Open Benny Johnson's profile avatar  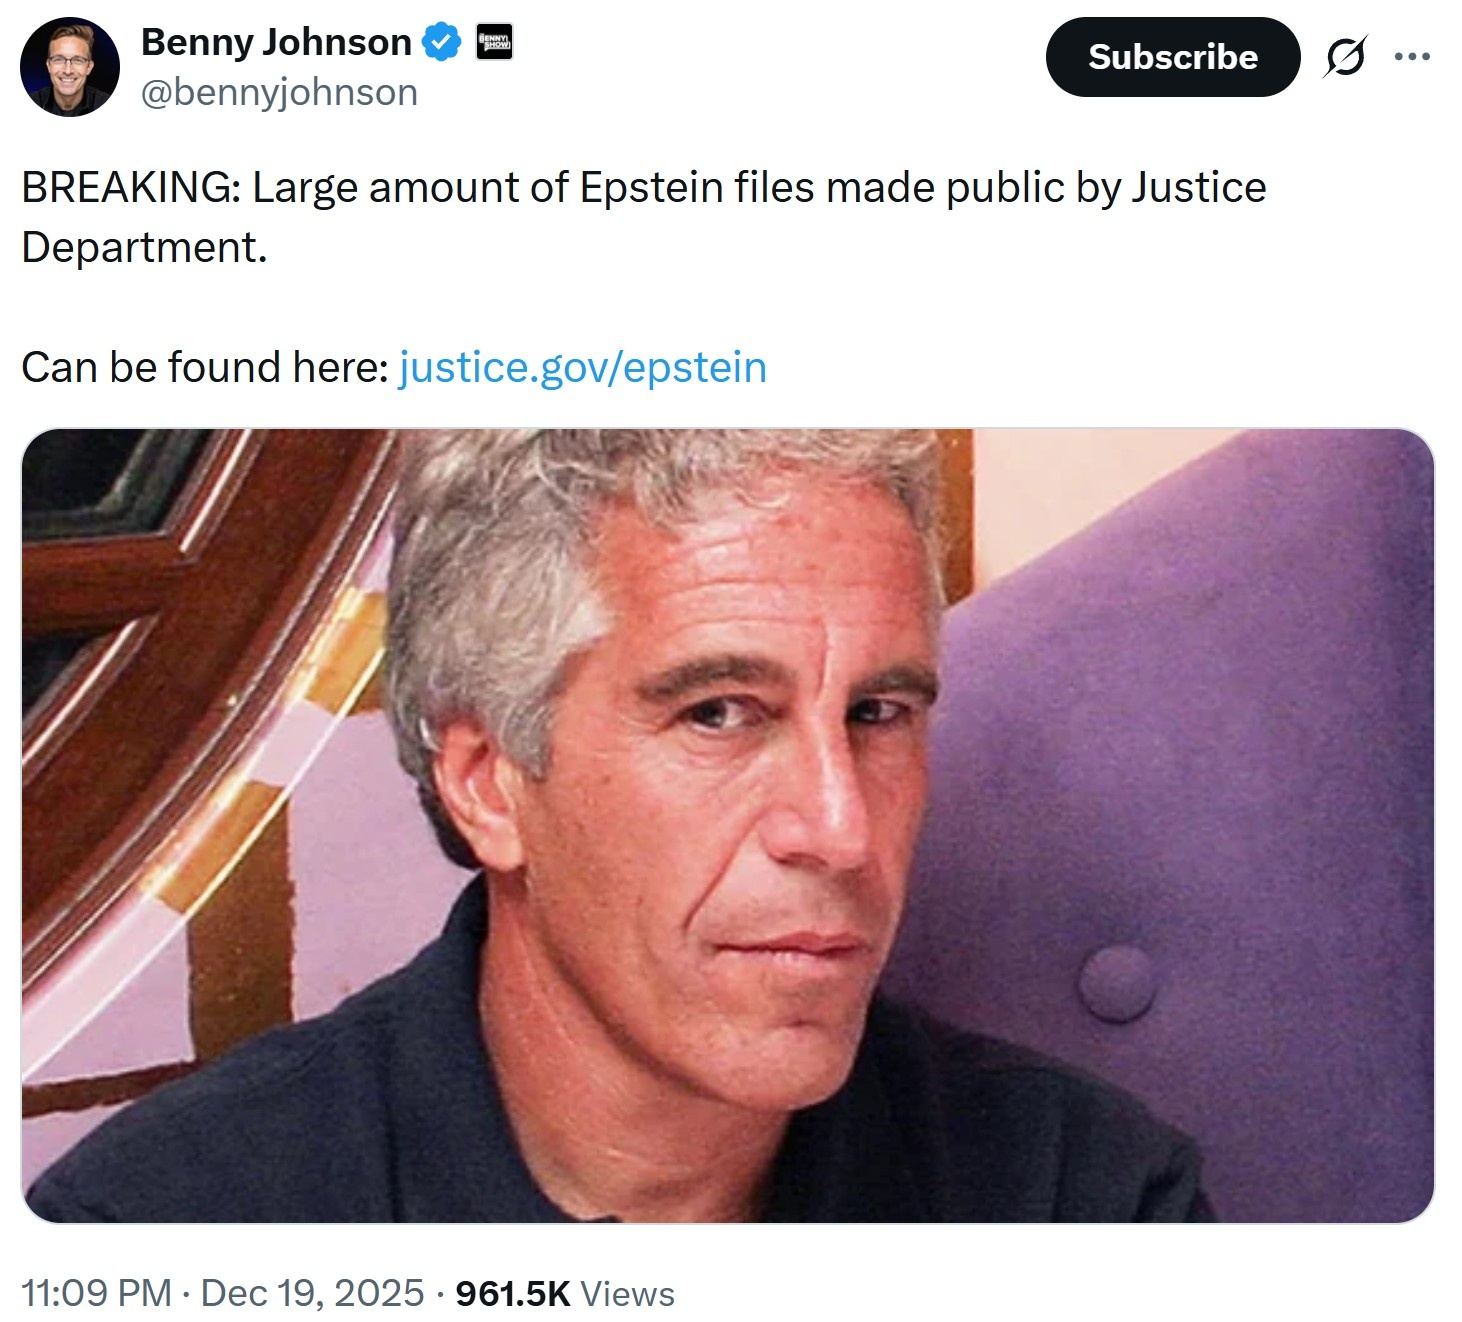coord(70,67)
